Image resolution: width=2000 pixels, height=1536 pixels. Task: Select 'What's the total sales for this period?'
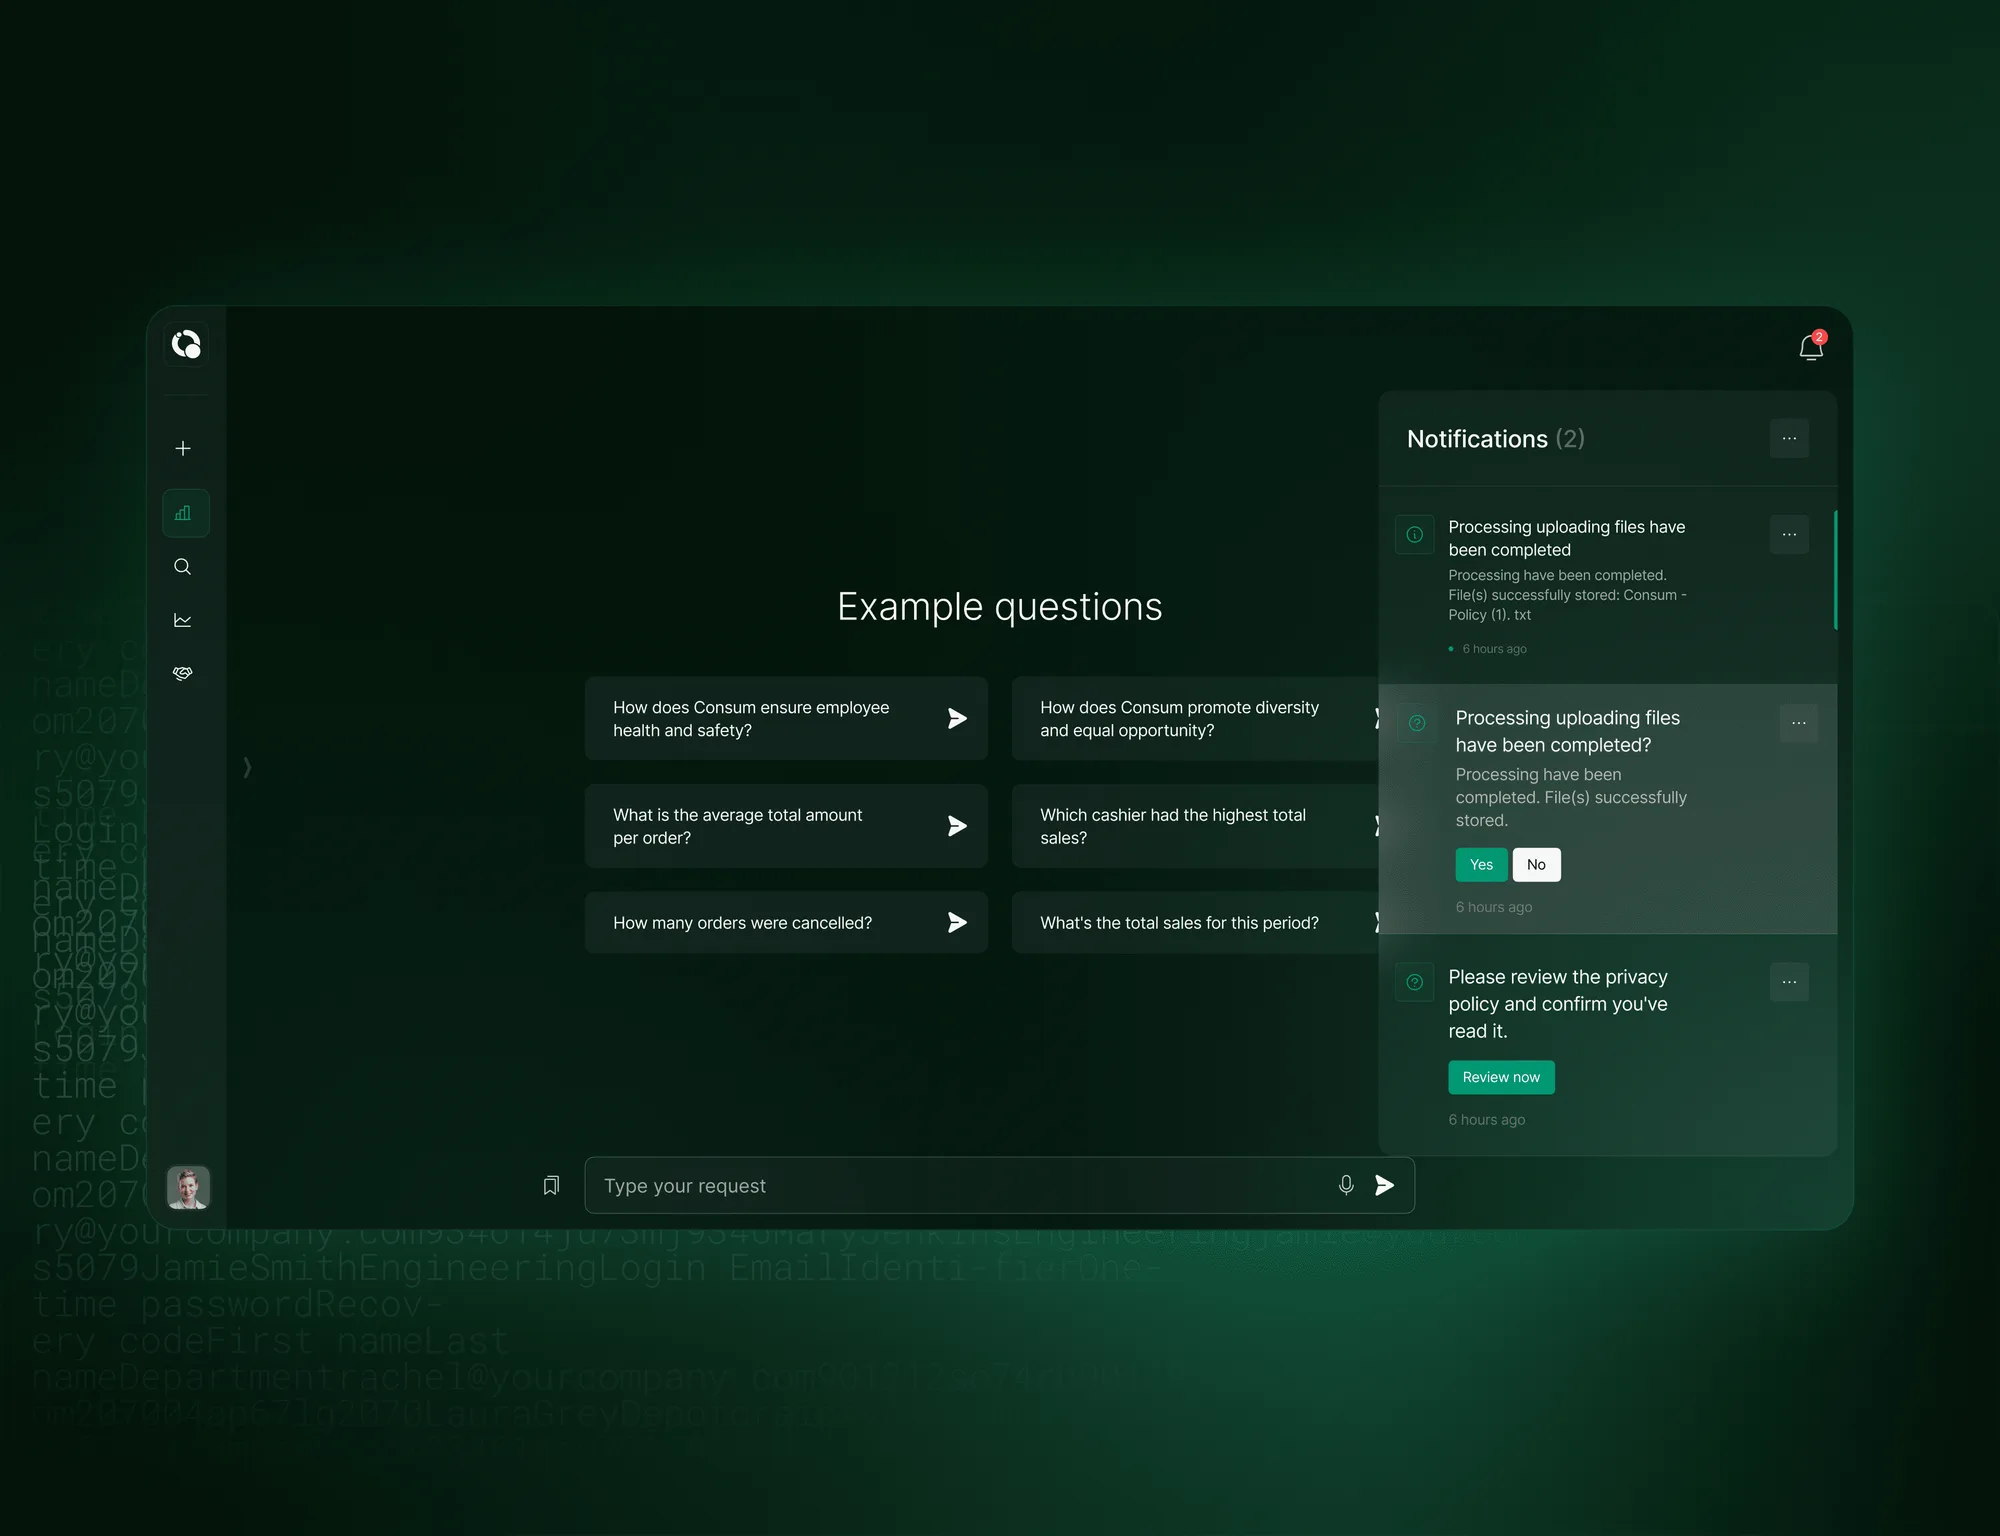click(x=1195, y=922)
